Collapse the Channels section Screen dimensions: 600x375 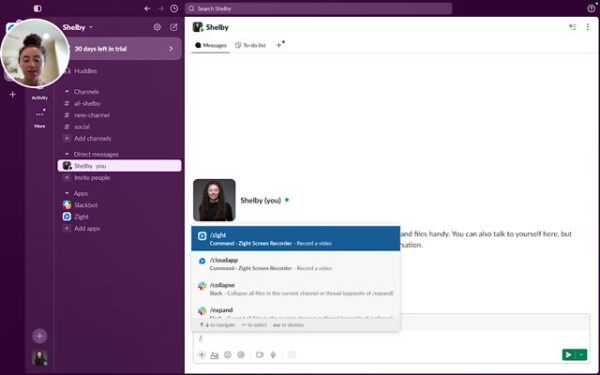click(x=67, y=92)
